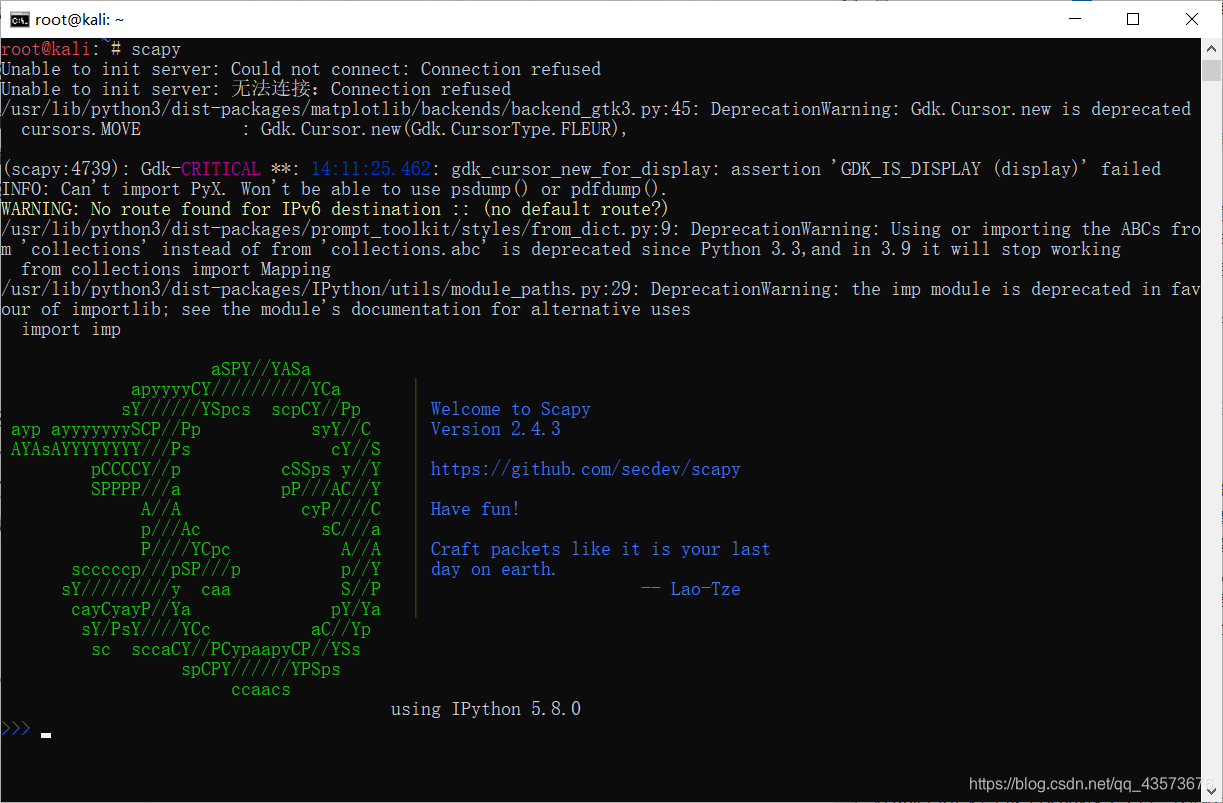
Task: Click the vertical scrollbar thumb
Action: coord(1211,70)
